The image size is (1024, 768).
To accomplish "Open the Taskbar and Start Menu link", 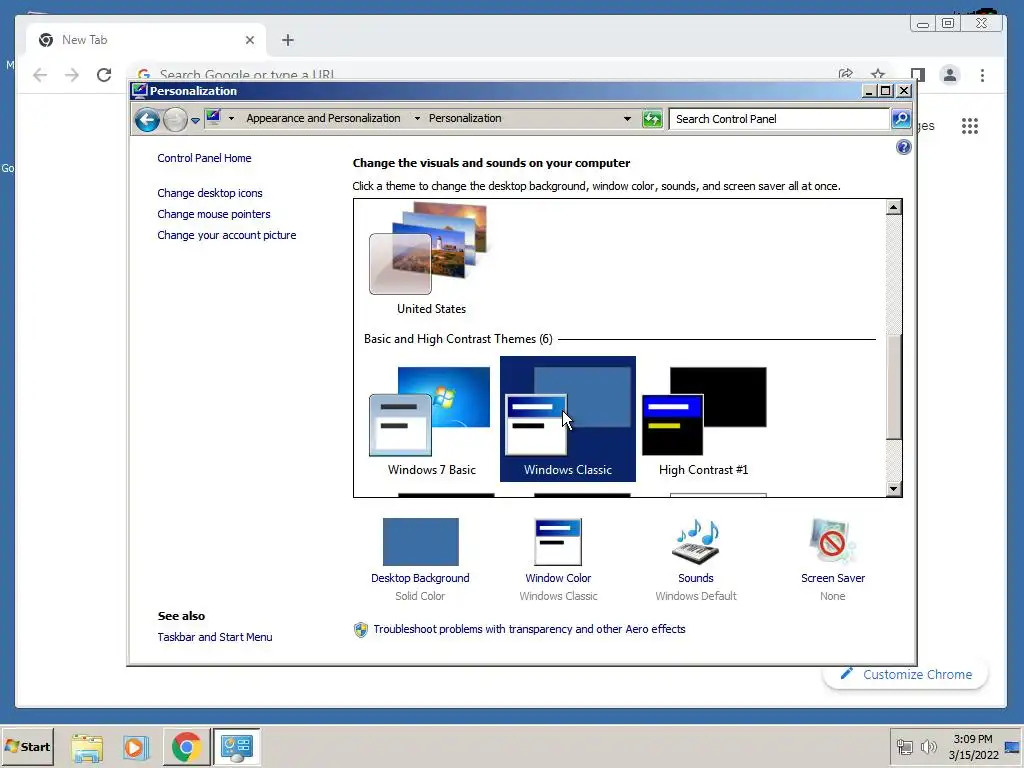I will [214, 637].
